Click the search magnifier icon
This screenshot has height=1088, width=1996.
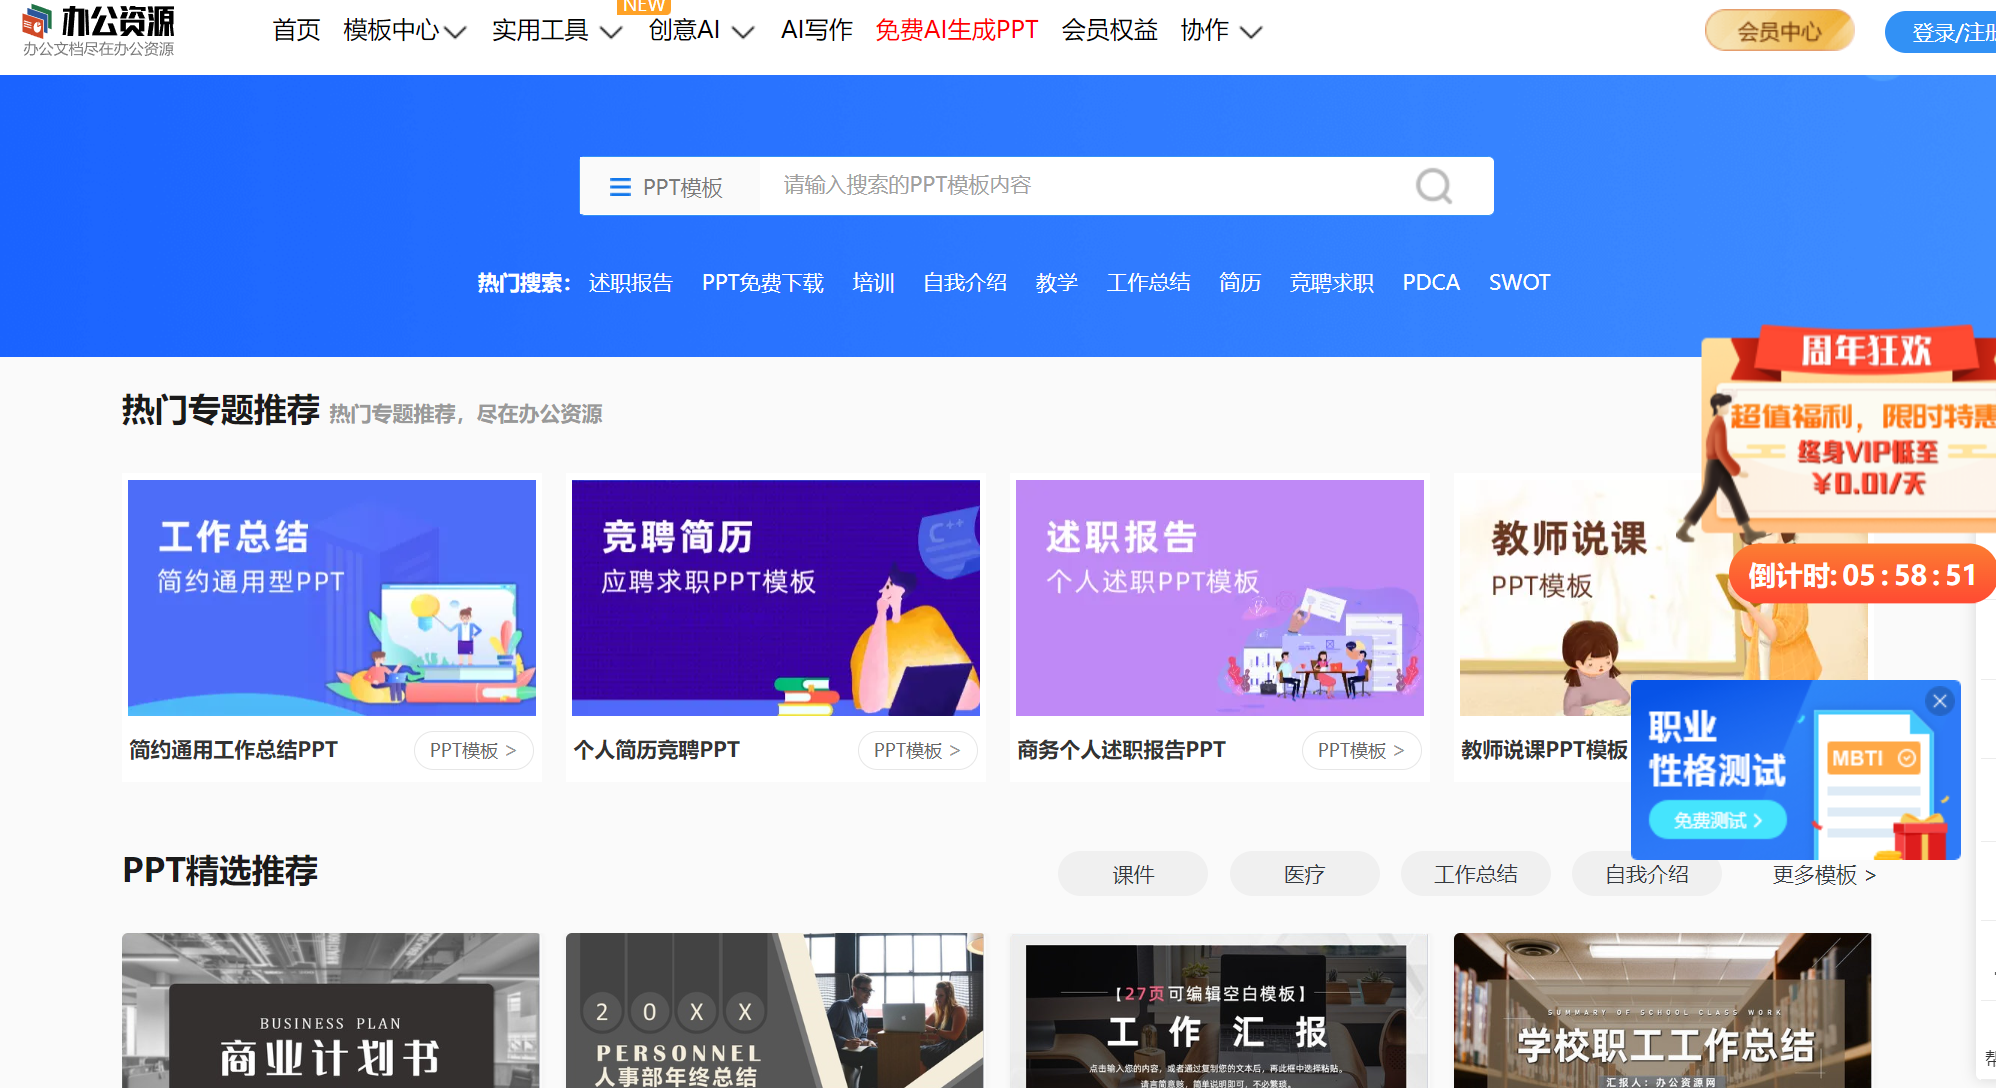[1433, 185]
